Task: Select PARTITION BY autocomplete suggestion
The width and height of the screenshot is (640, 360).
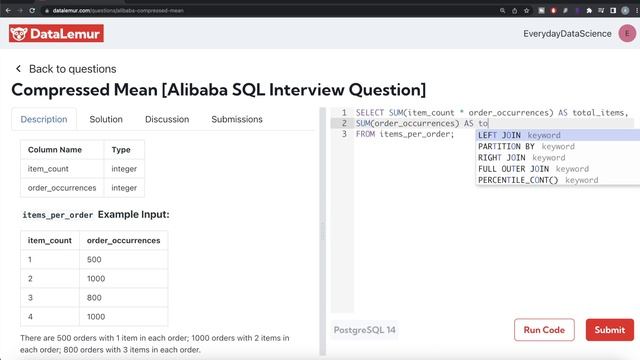Action: tap(558, 146)
